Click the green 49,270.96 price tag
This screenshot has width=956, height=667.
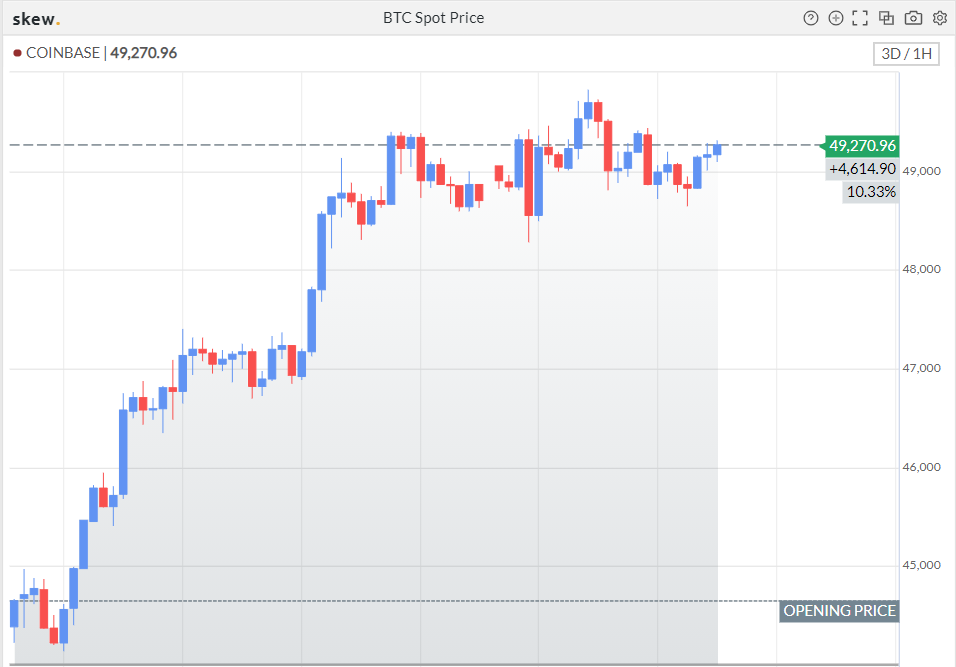click(861, 146)
